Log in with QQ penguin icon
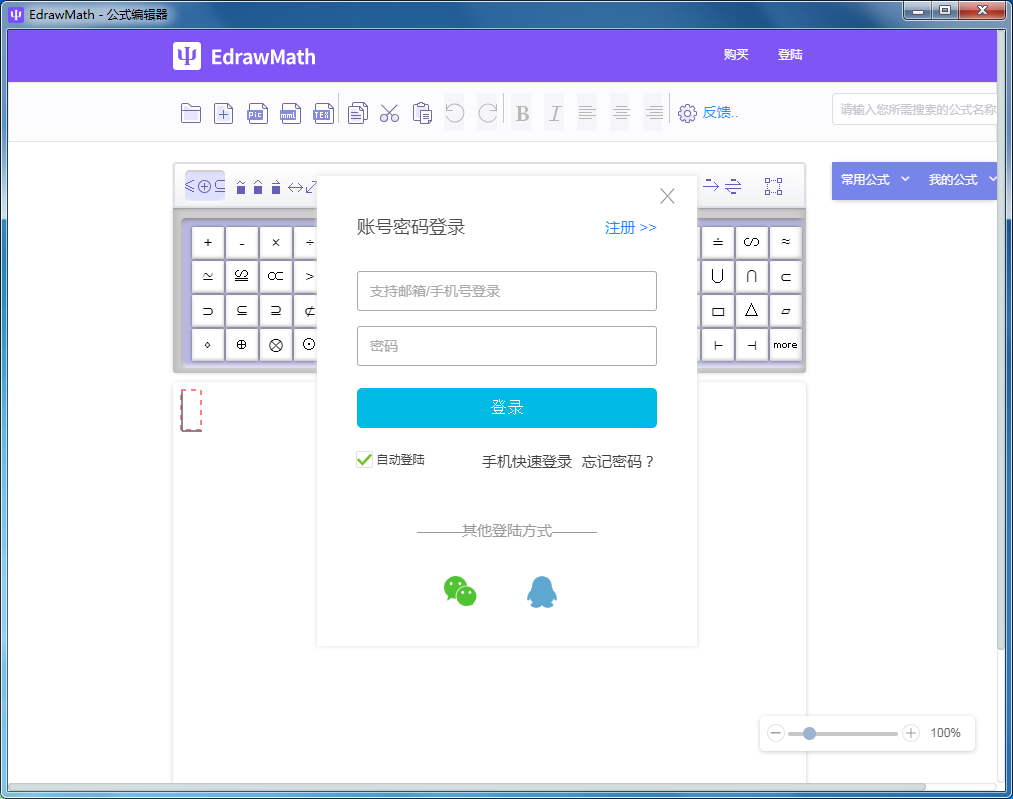The width and height of the screenshot is (1013, 799). point(541,592)
